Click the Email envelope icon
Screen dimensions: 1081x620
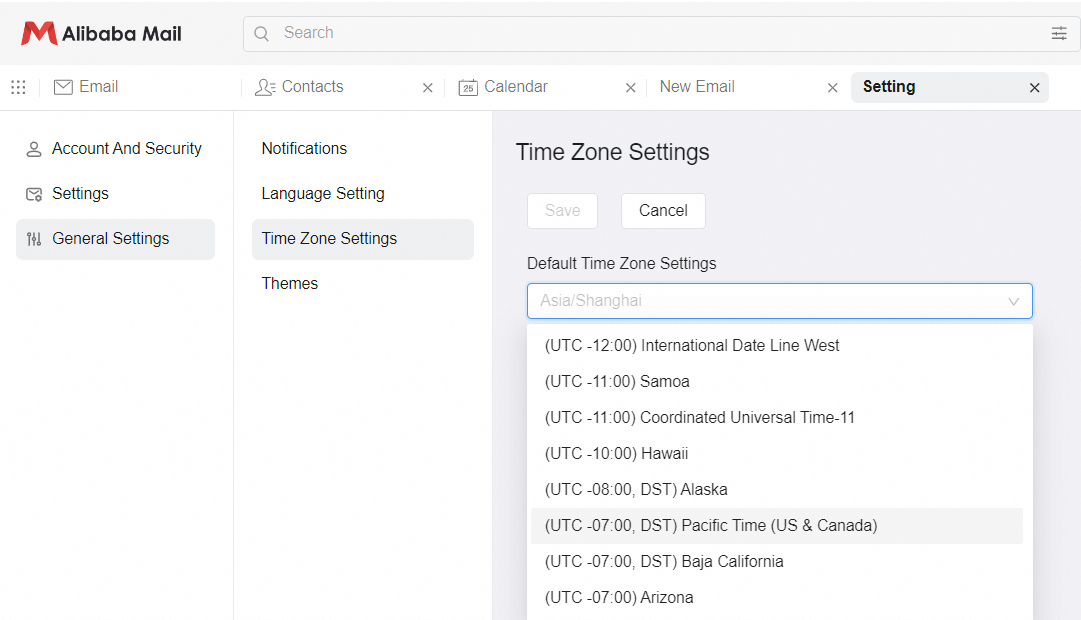pyautogui.click(x=63, y=87)
